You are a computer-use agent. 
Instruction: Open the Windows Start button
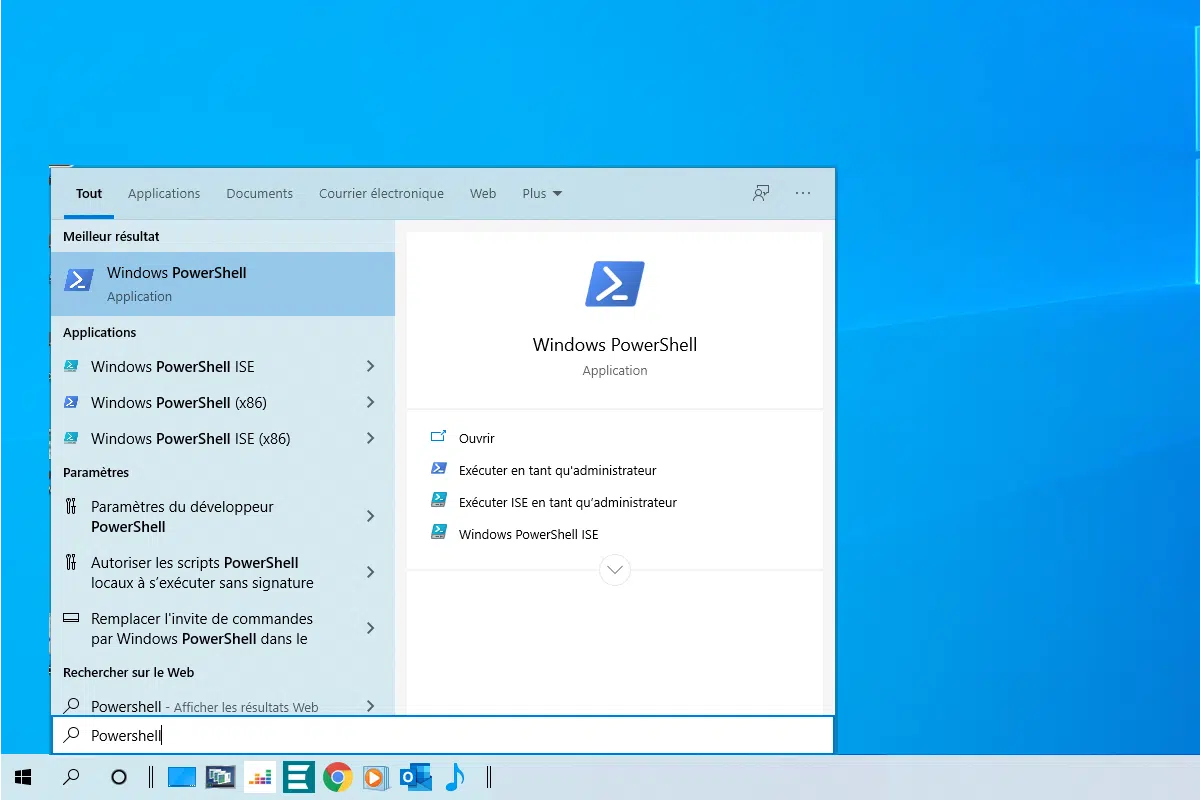[x=24, y=776]
